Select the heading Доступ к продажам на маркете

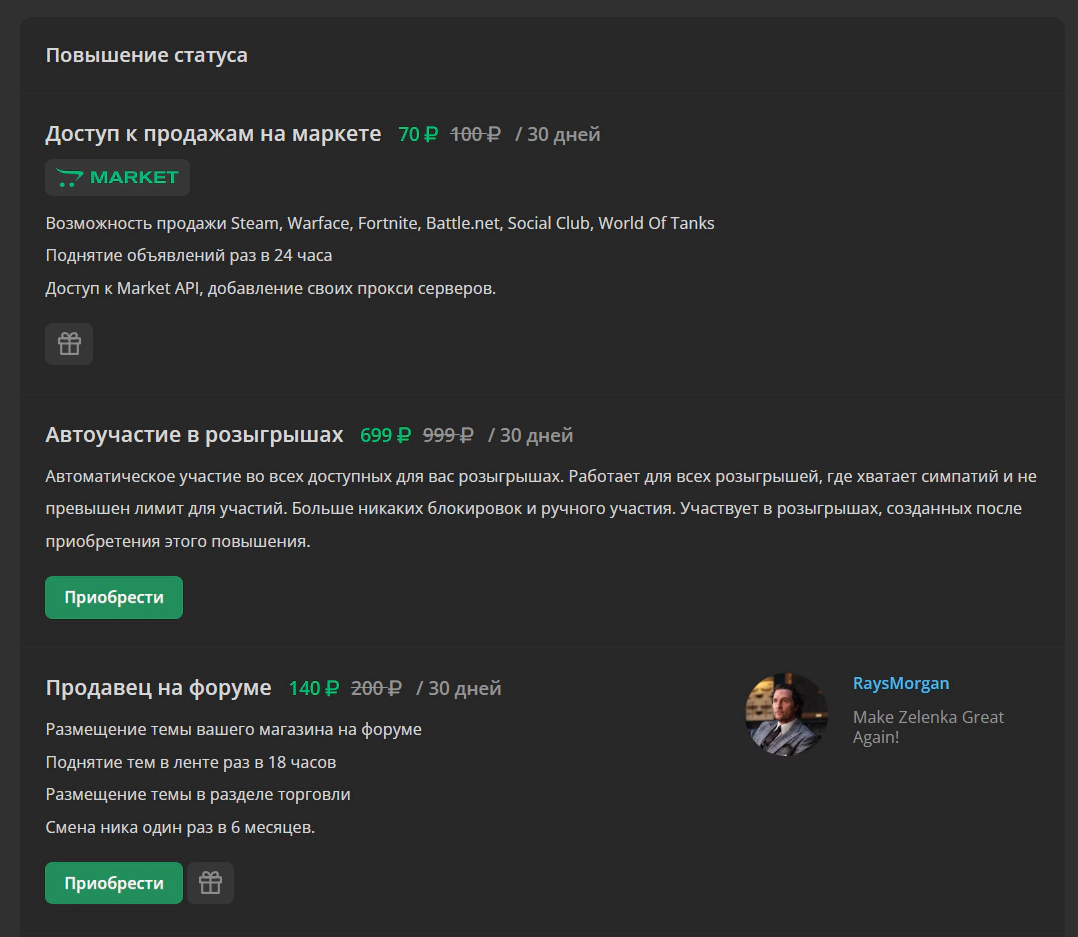click(213, 133)
